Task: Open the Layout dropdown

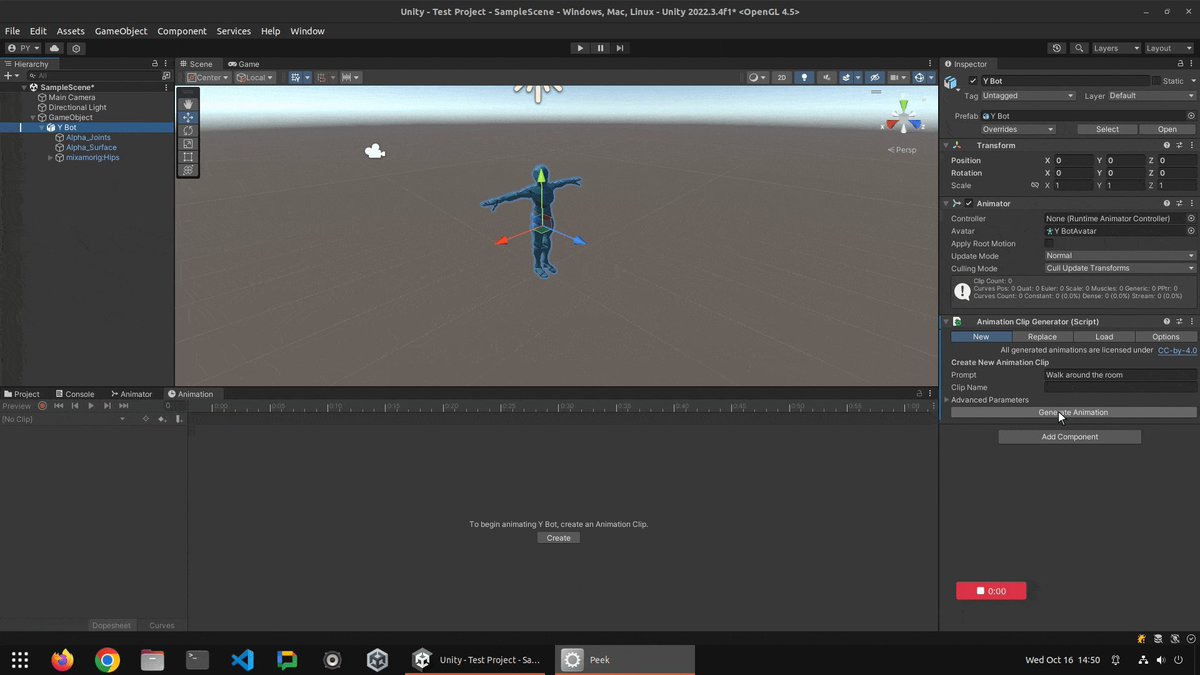Action: click(x=1169, y=48)
